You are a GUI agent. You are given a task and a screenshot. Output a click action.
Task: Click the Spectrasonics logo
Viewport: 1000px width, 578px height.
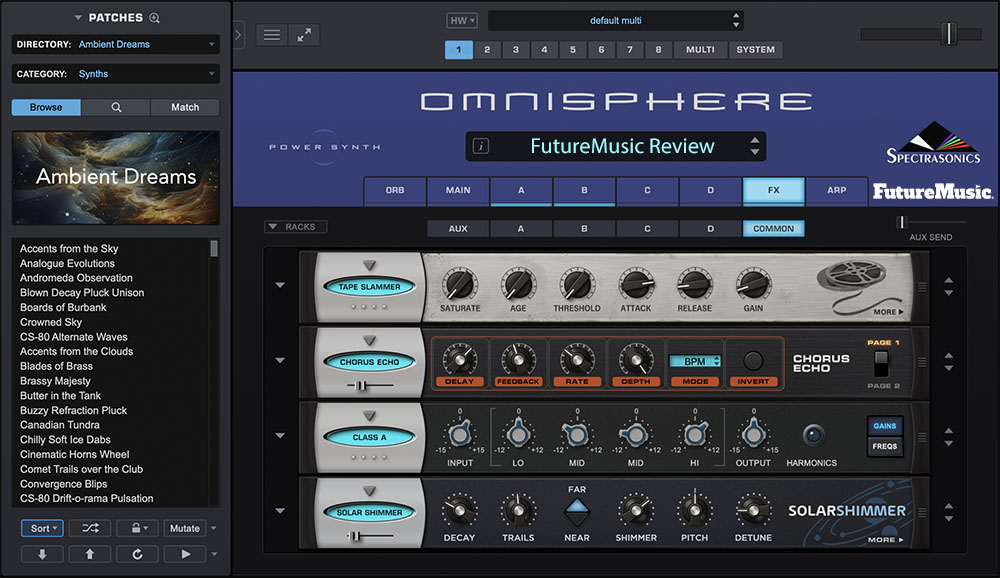click(934, 143)
